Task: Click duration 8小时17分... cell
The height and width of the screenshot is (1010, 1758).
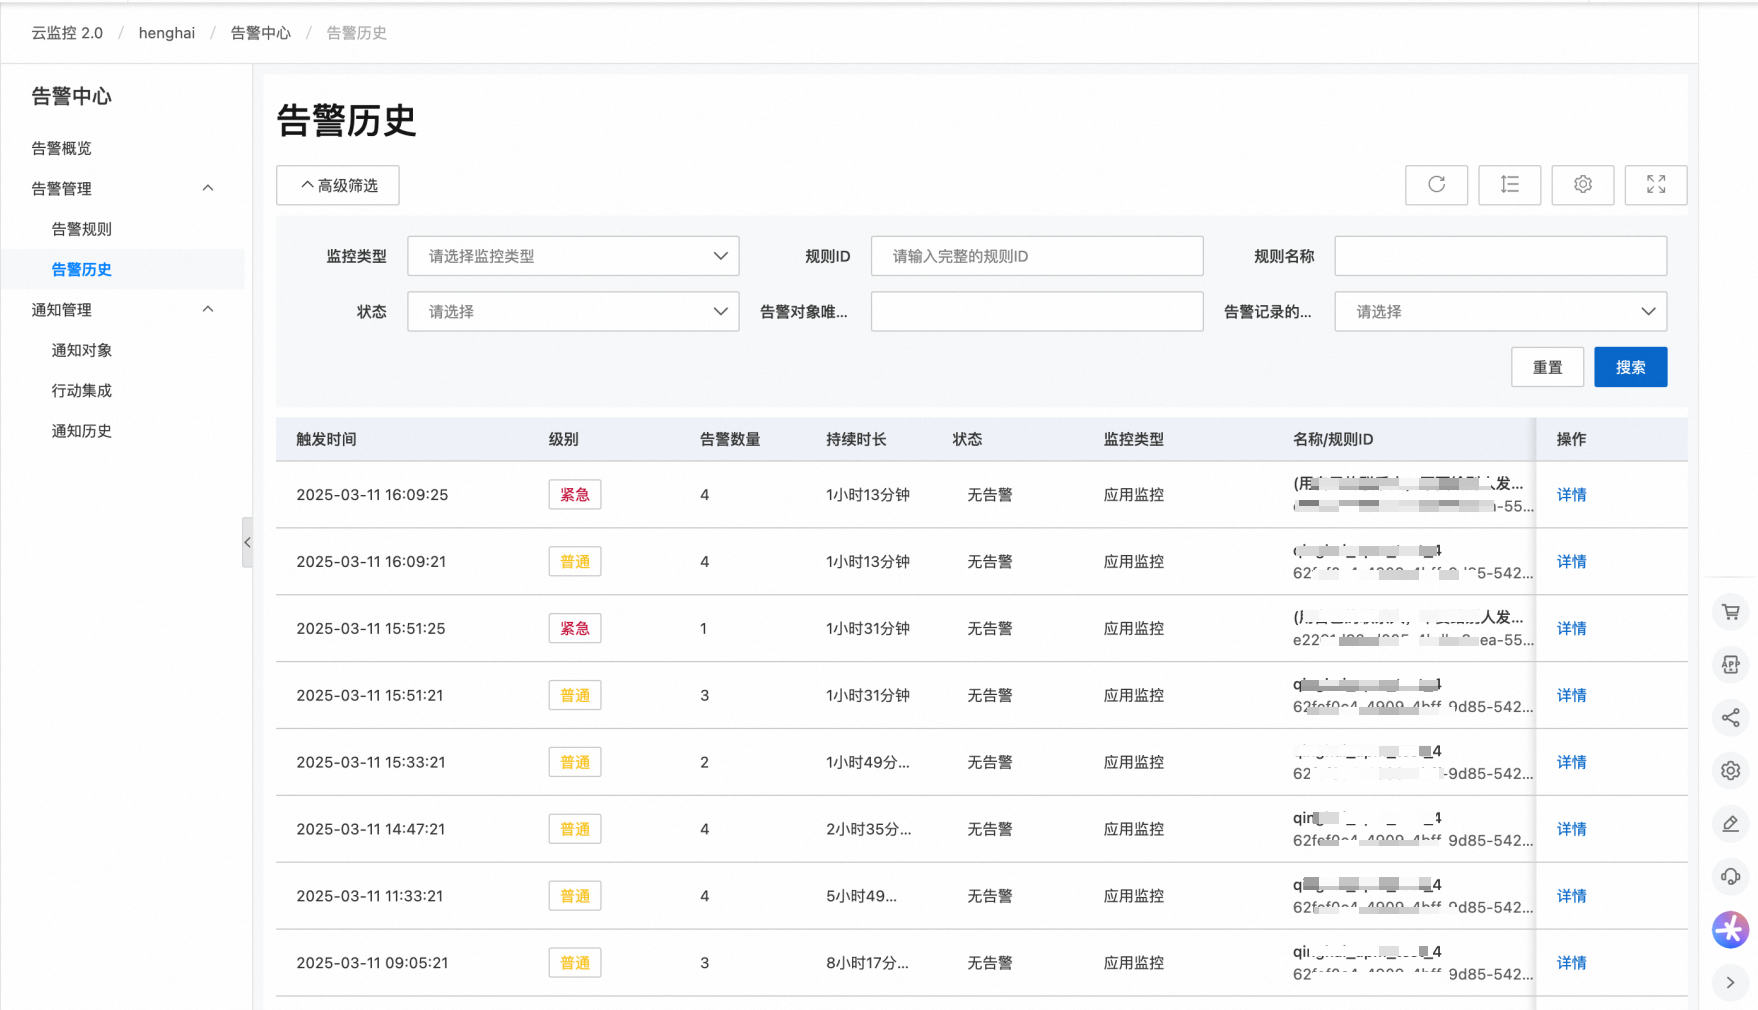Action: pos(867,964)
